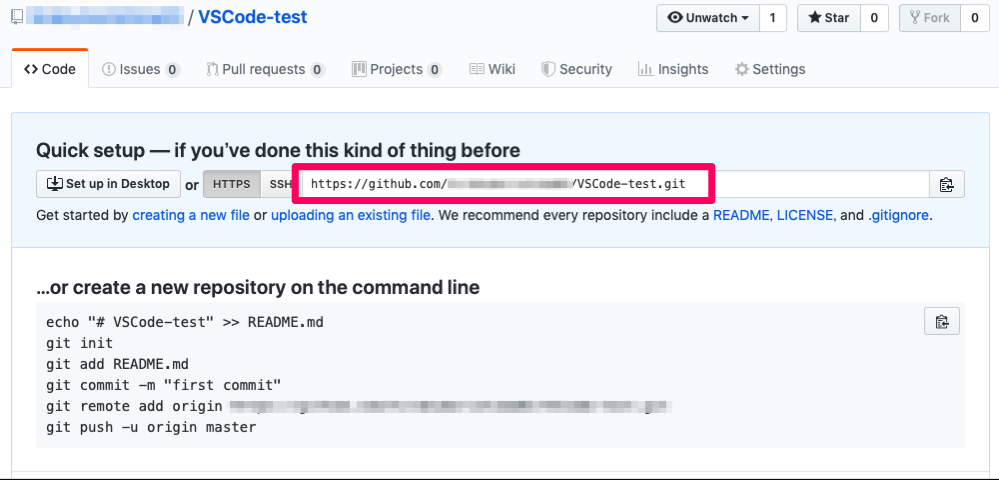Viewport: 999px width, 480px height.
Task: Open the Issues tab
Action: tap(141, 69)
